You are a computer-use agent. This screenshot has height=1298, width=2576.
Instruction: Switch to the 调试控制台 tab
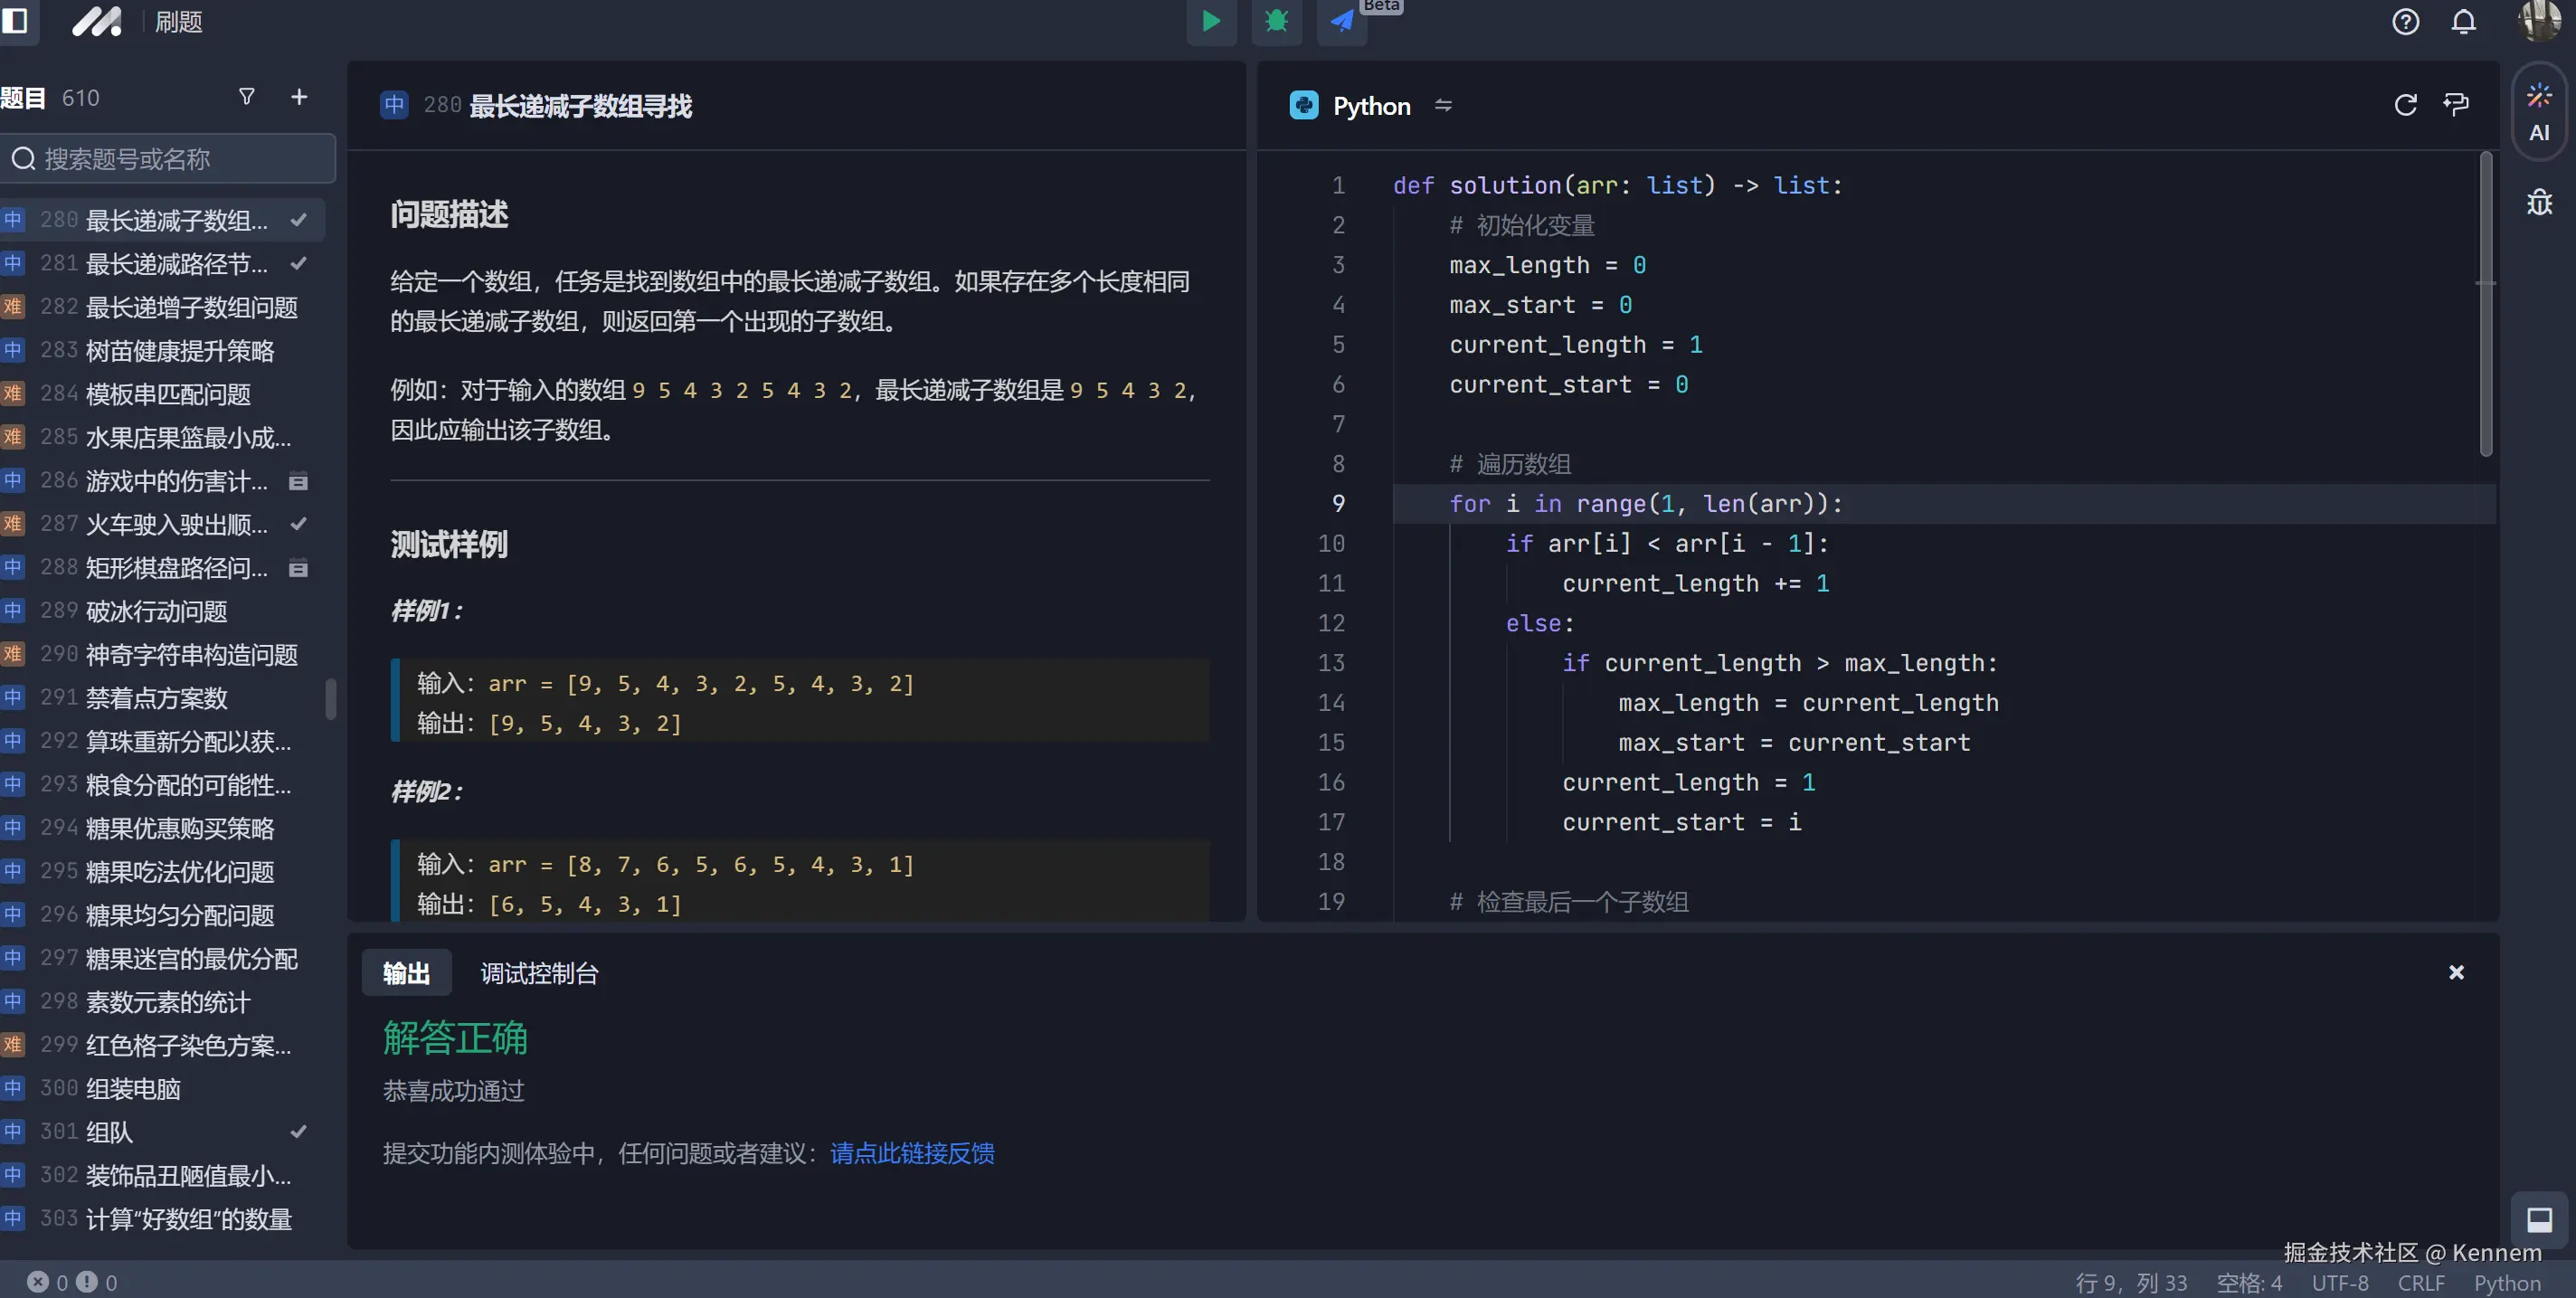[539, 973]
